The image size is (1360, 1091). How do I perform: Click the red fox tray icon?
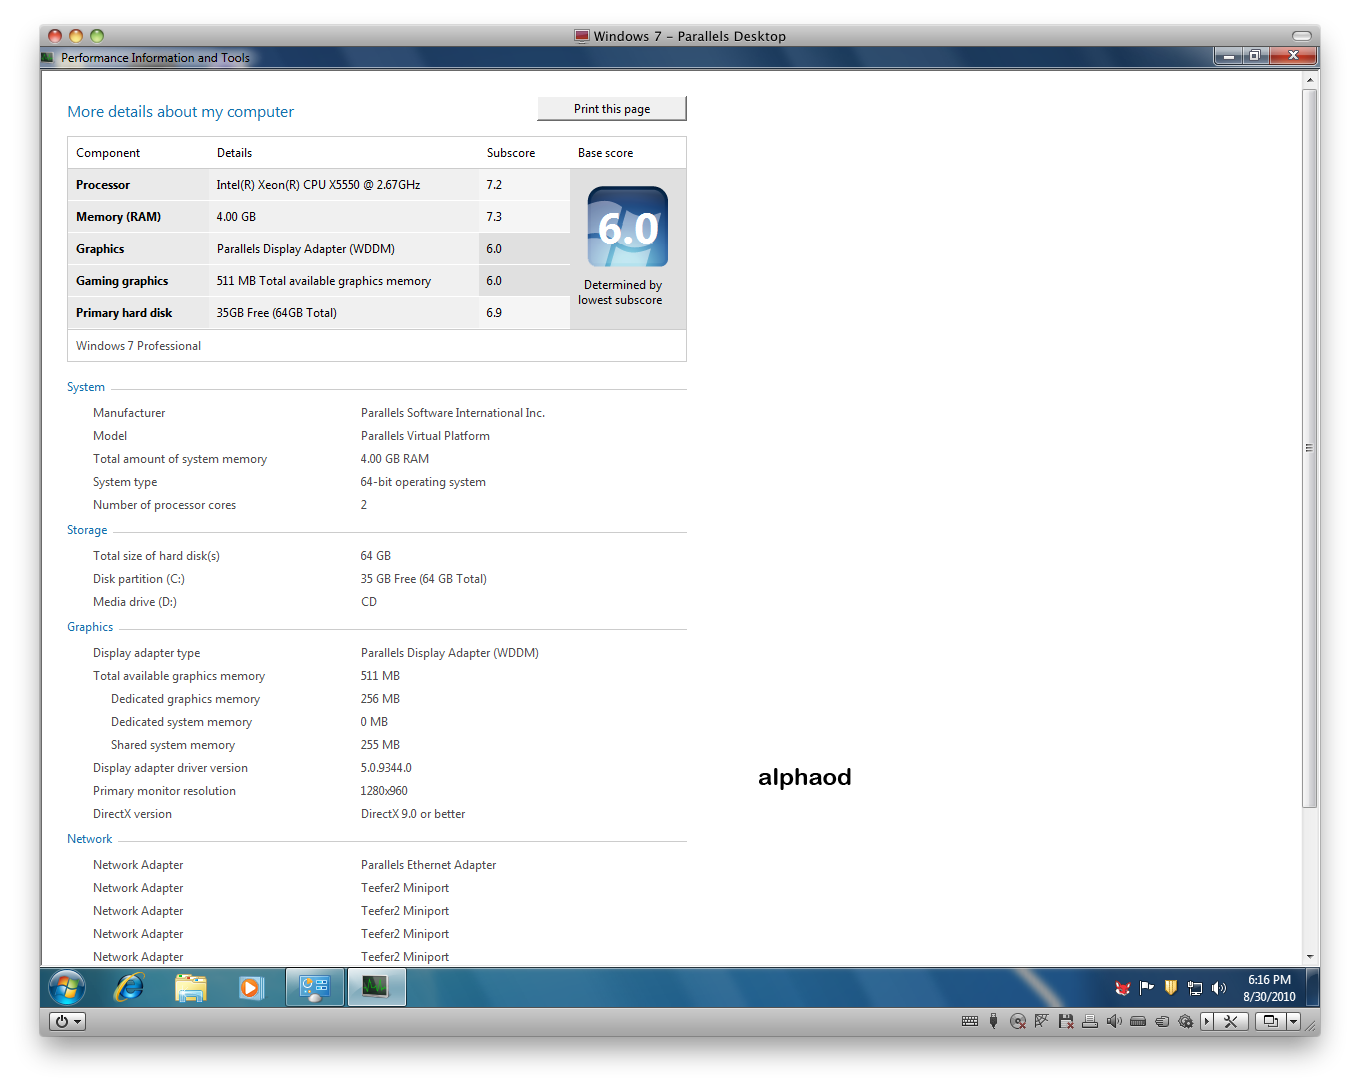[x=1122, y=988]
